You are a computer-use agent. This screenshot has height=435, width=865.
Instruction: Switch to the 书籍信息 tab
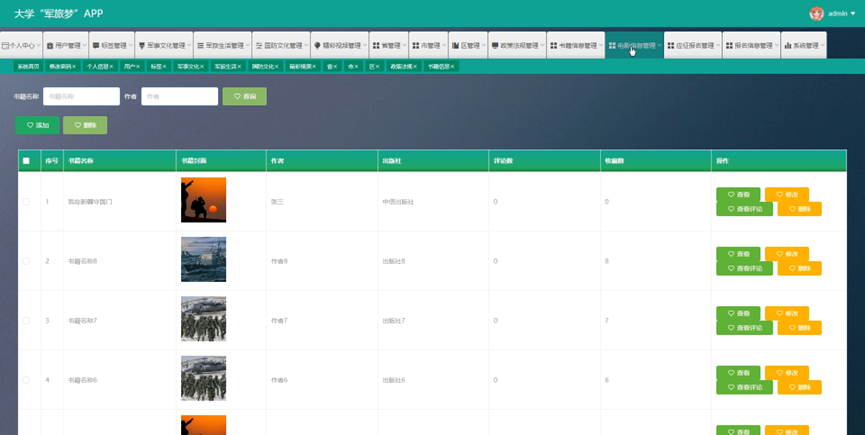tap(441, 67)
